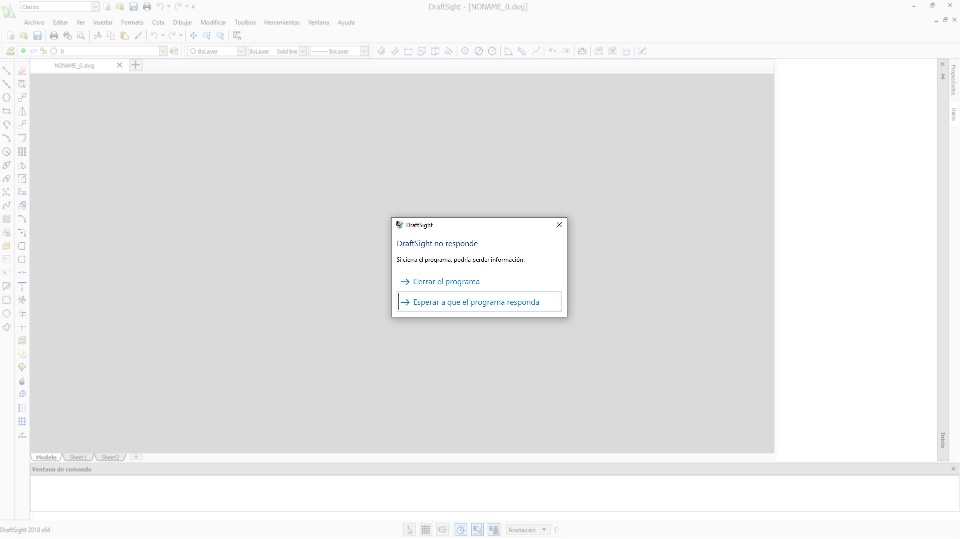
Task: Choose Cerrar el programa in dialog
Action: (x=446, y=282)
